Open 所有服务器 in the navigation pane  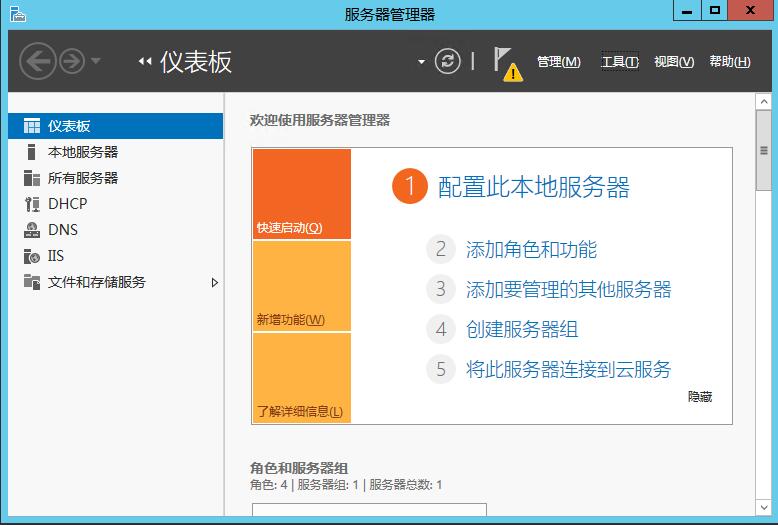(82, 178)
